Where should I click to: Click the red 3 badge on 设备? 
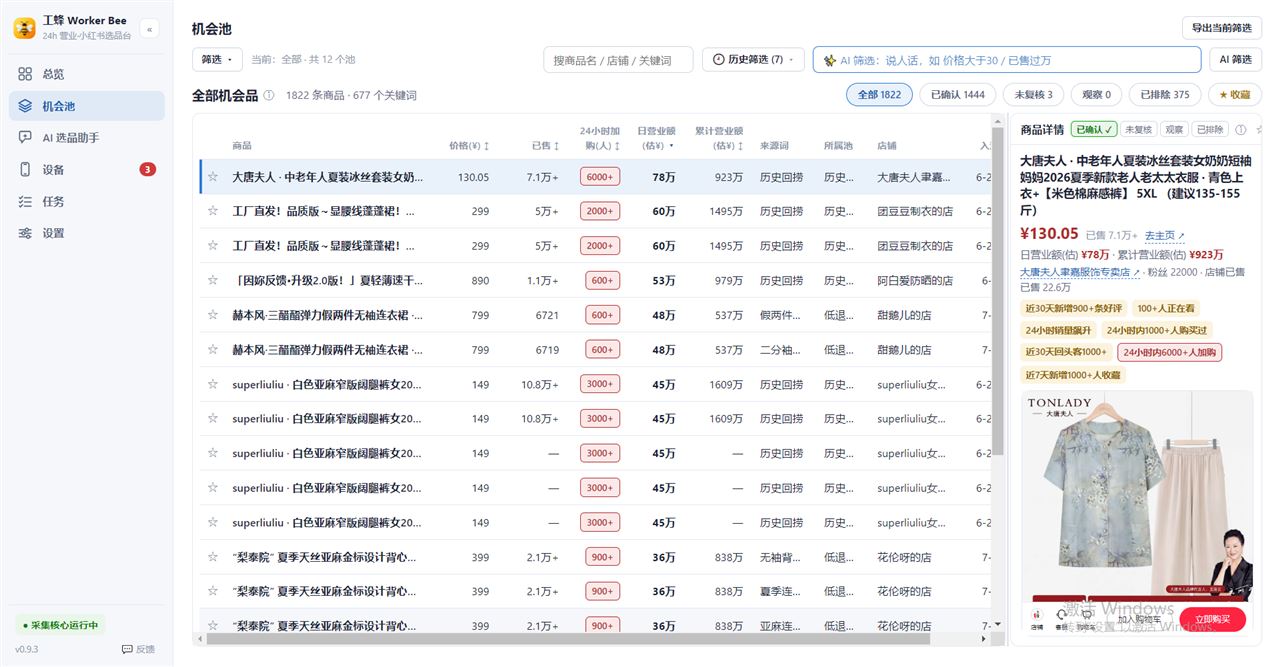(147, 169)
